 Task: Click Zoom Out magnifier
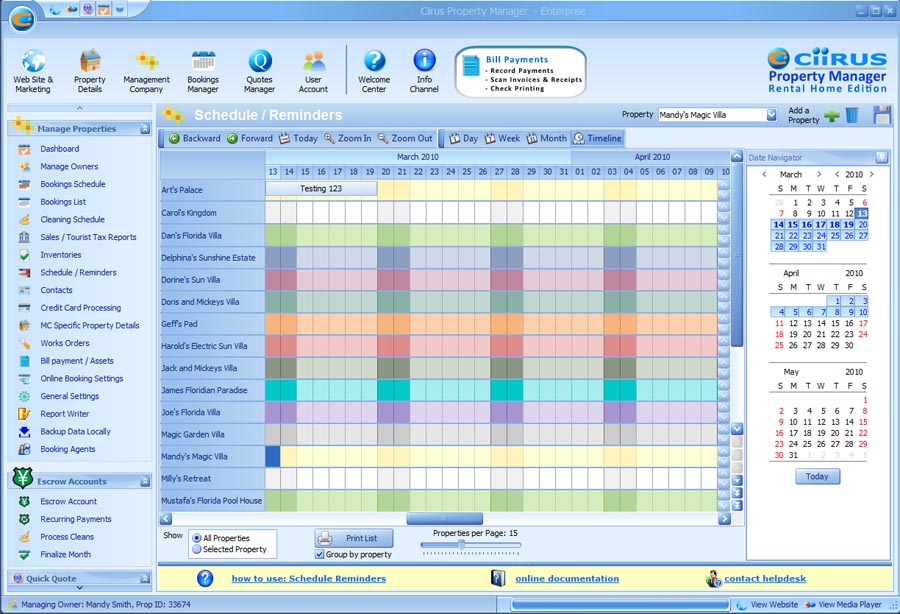pos(405,138)
